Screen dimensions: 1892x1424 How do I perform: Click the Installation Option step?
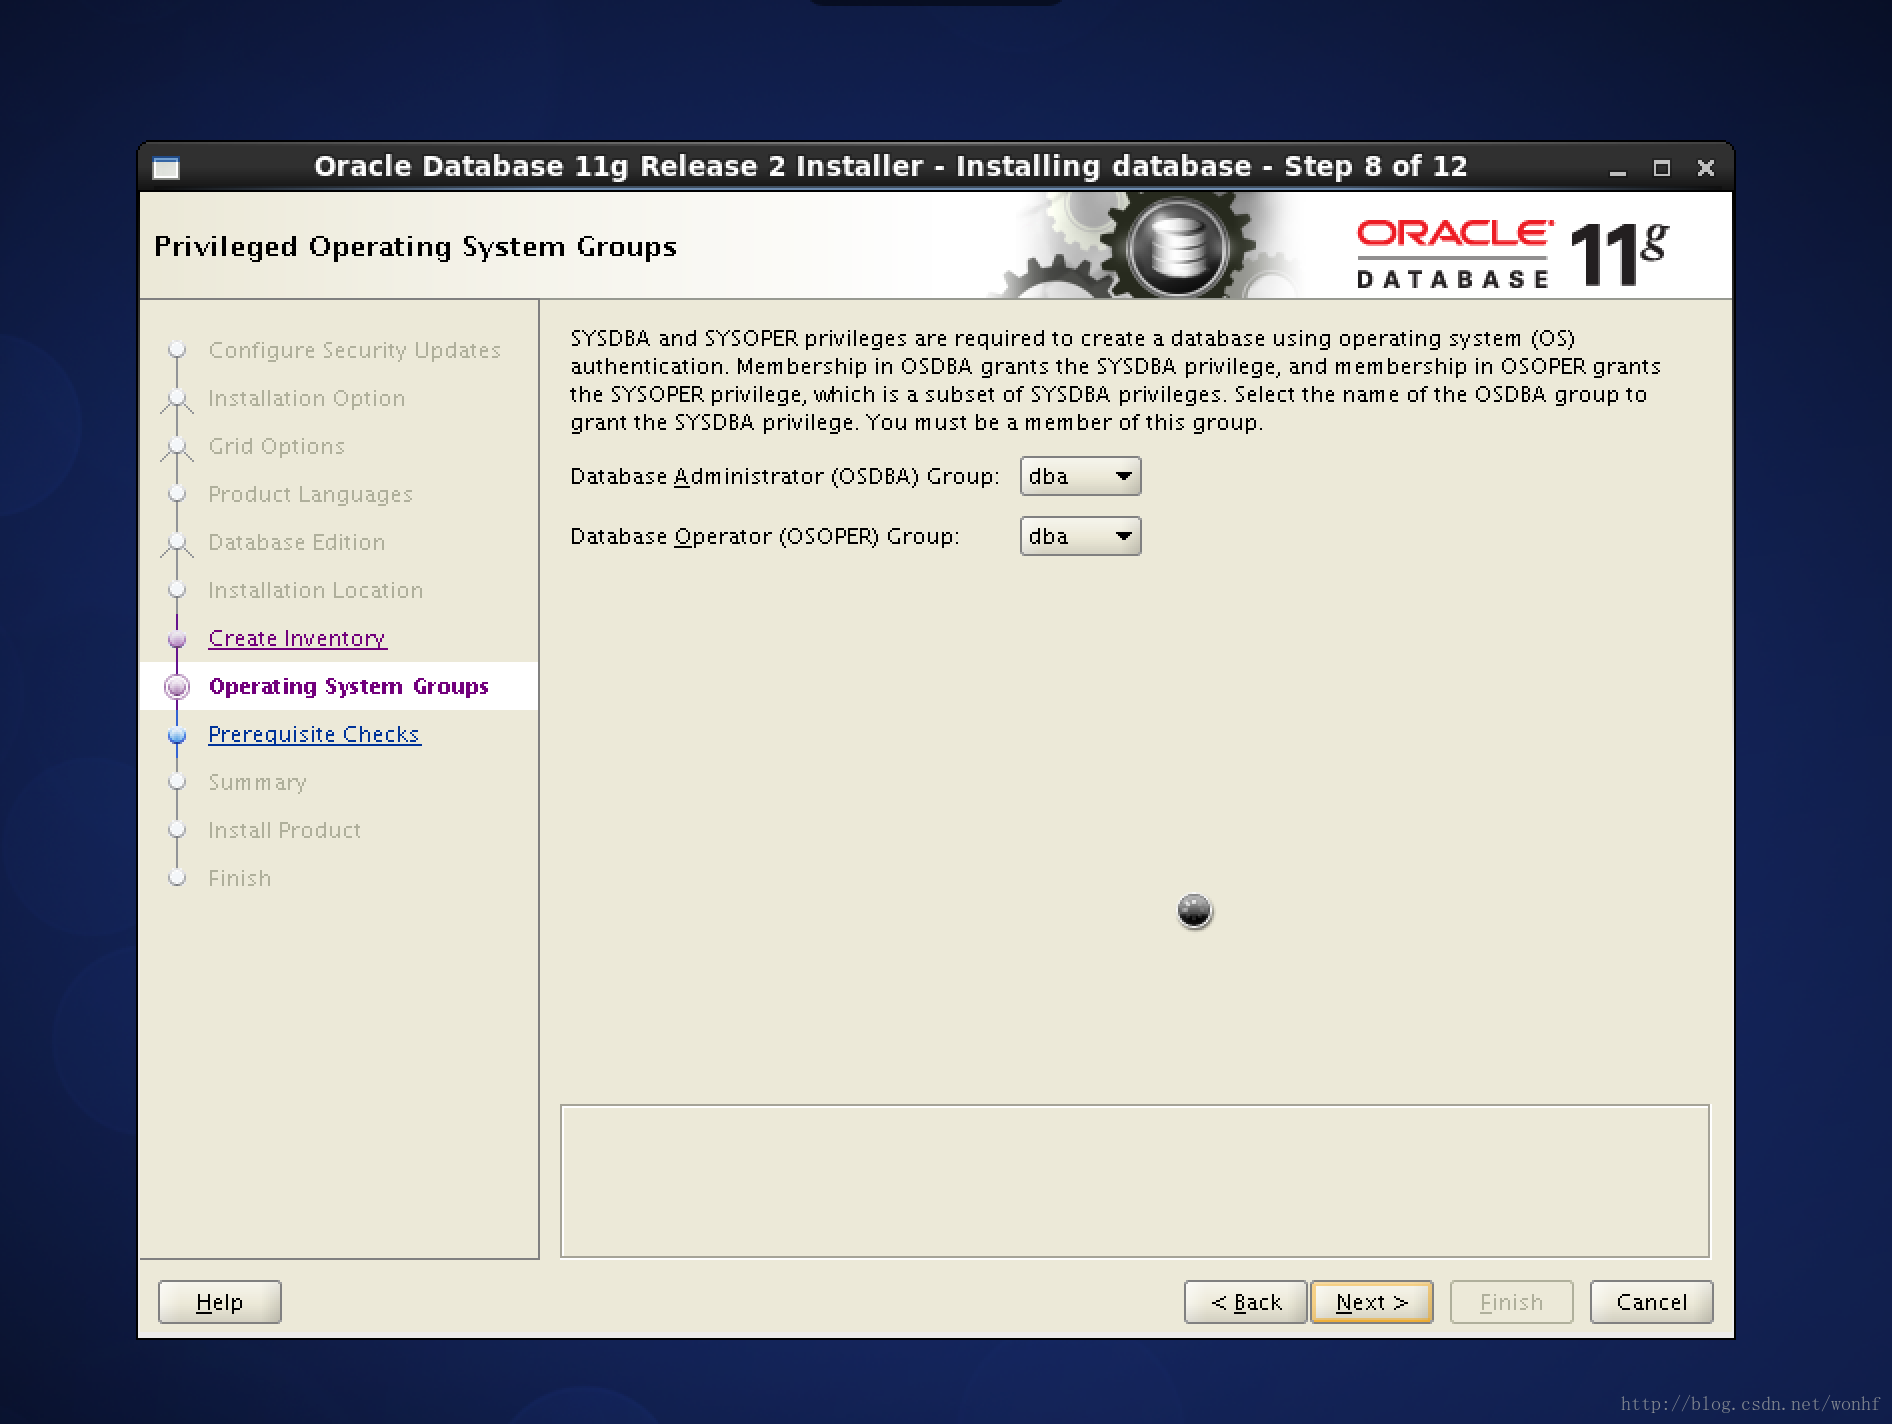click(306, 398)
